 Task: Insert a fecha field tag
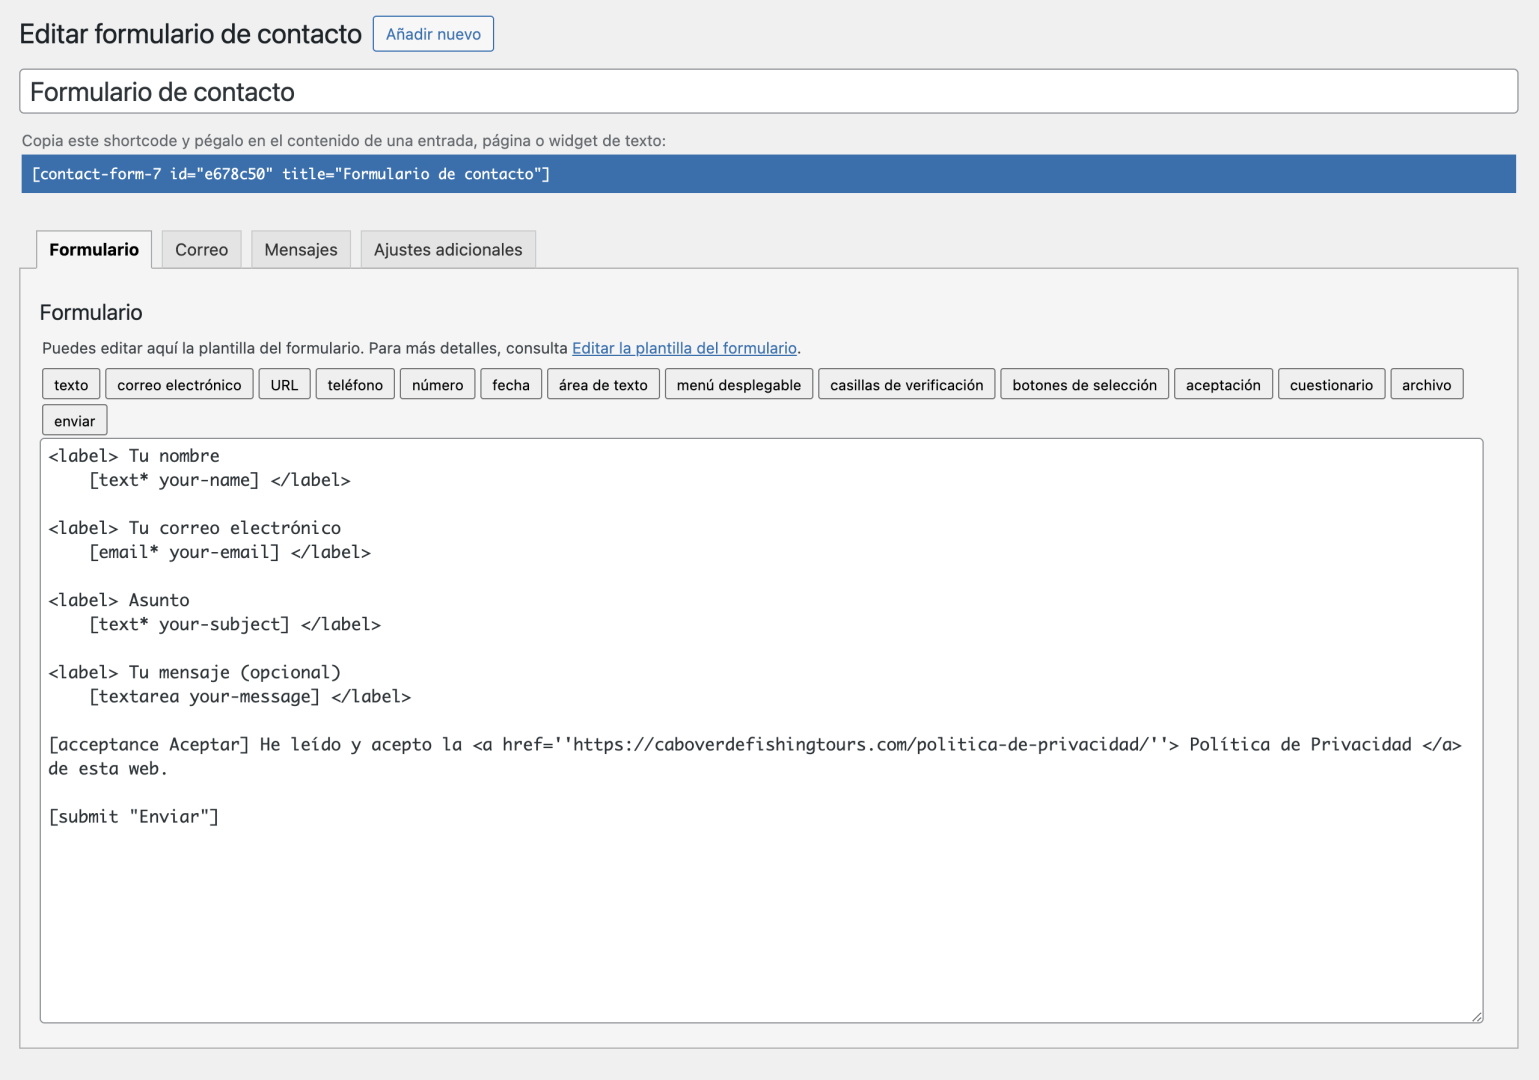[511, 385]
